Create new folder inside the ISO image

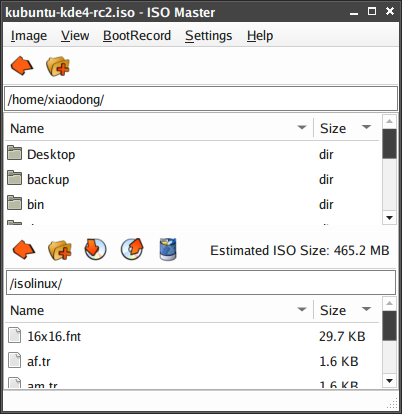coord(60,250)
